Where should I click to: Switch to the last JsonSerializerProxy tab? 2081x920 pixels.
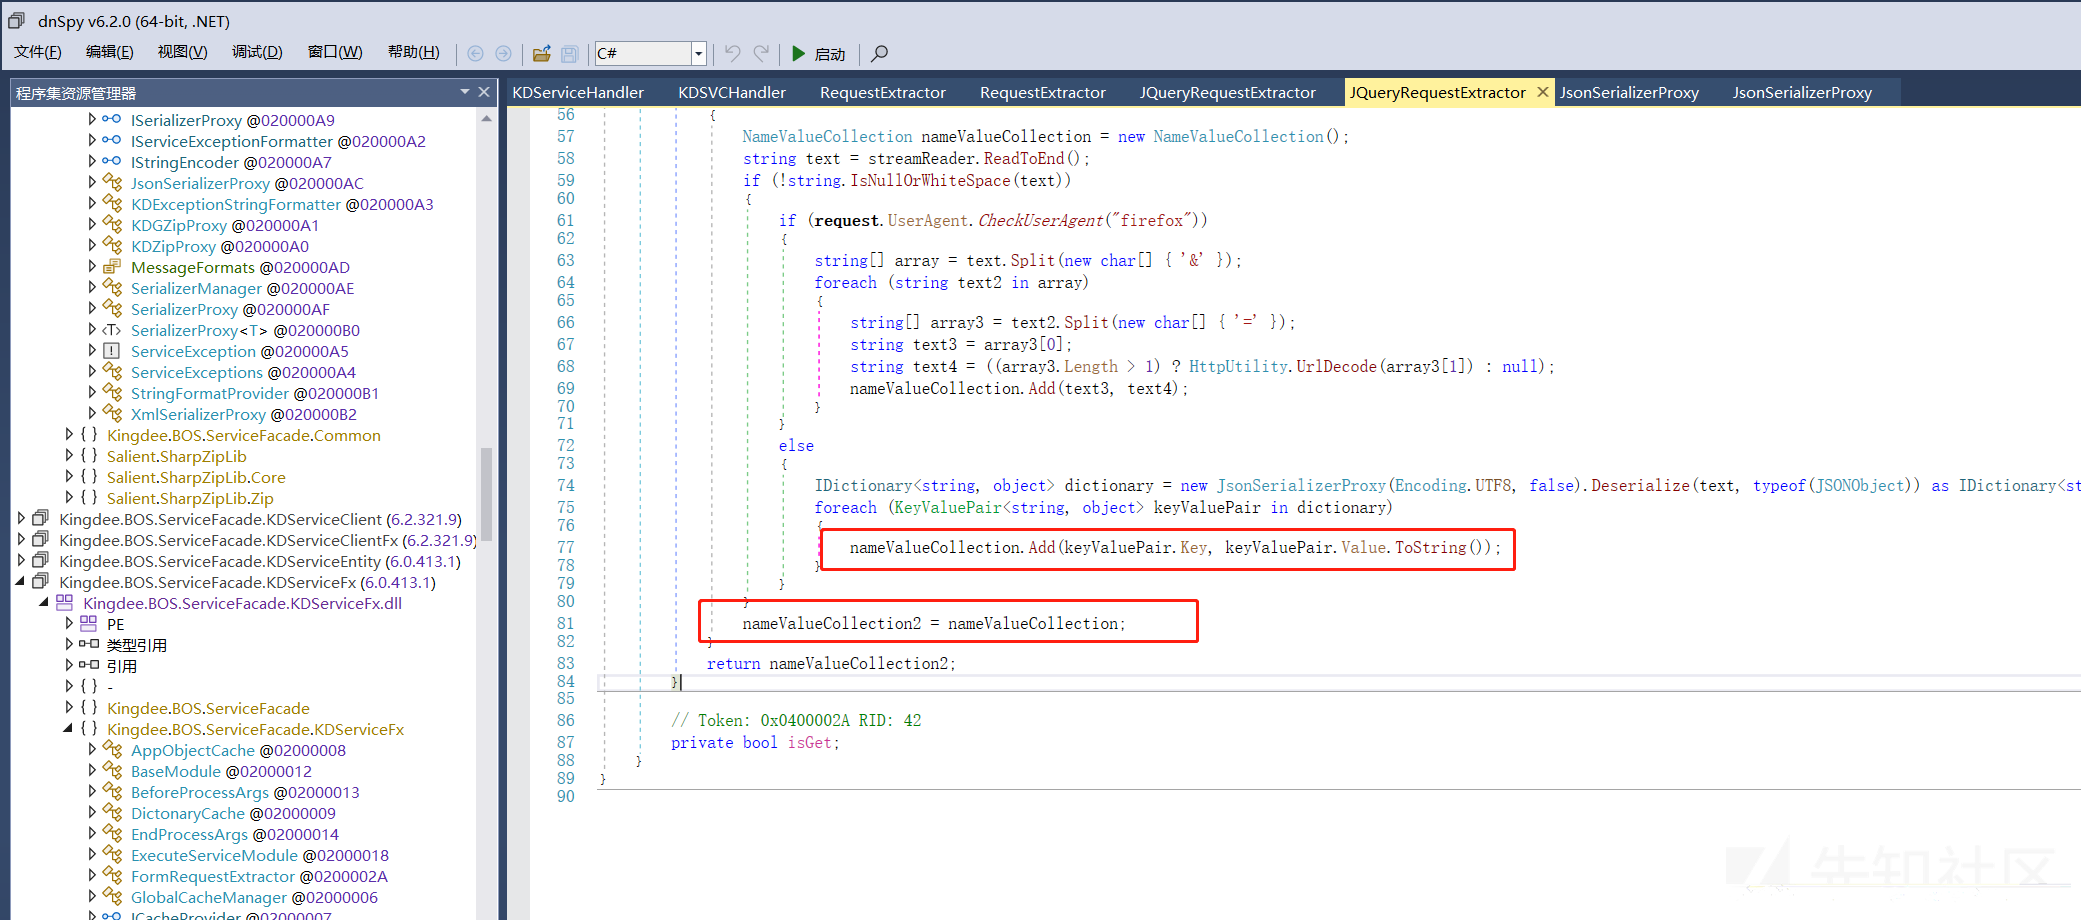coord(1802,92)
